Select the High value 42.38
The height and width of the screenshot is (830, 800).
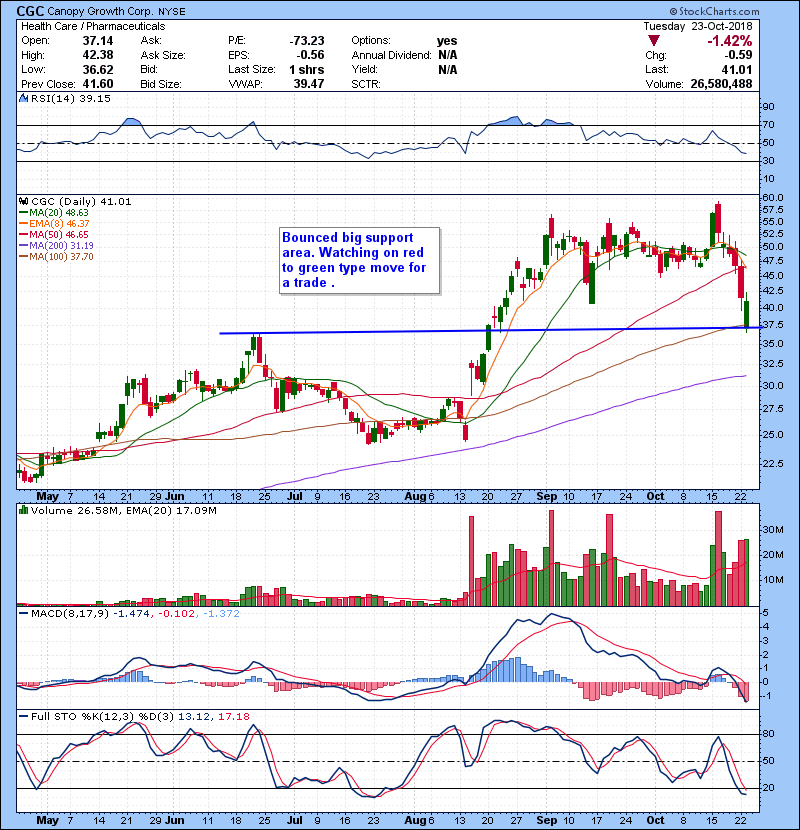[98, 55]
